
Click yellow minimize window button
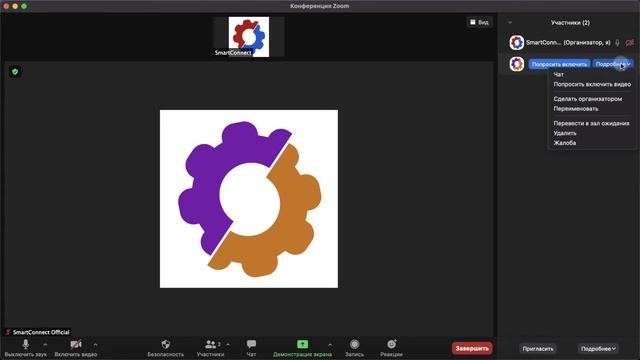(15, 6)
